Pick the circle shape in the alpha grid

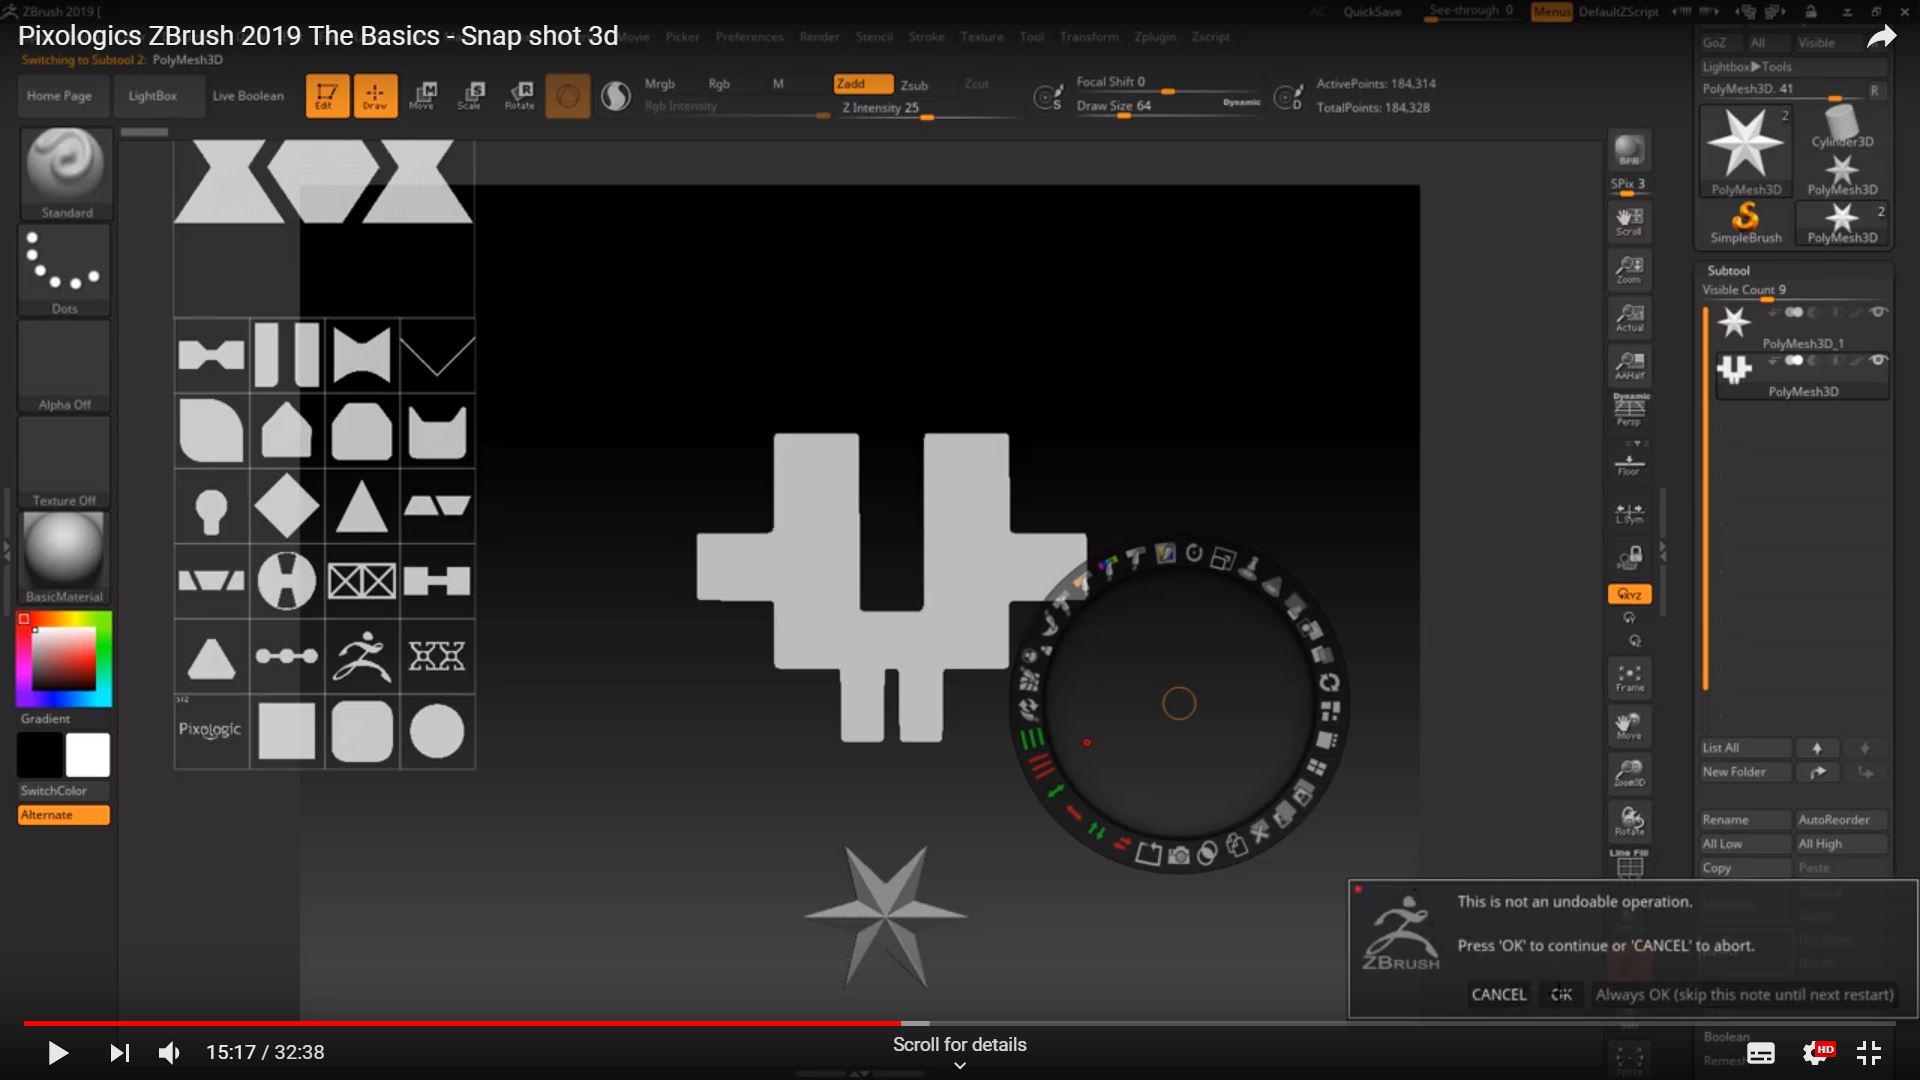(437, 731)
